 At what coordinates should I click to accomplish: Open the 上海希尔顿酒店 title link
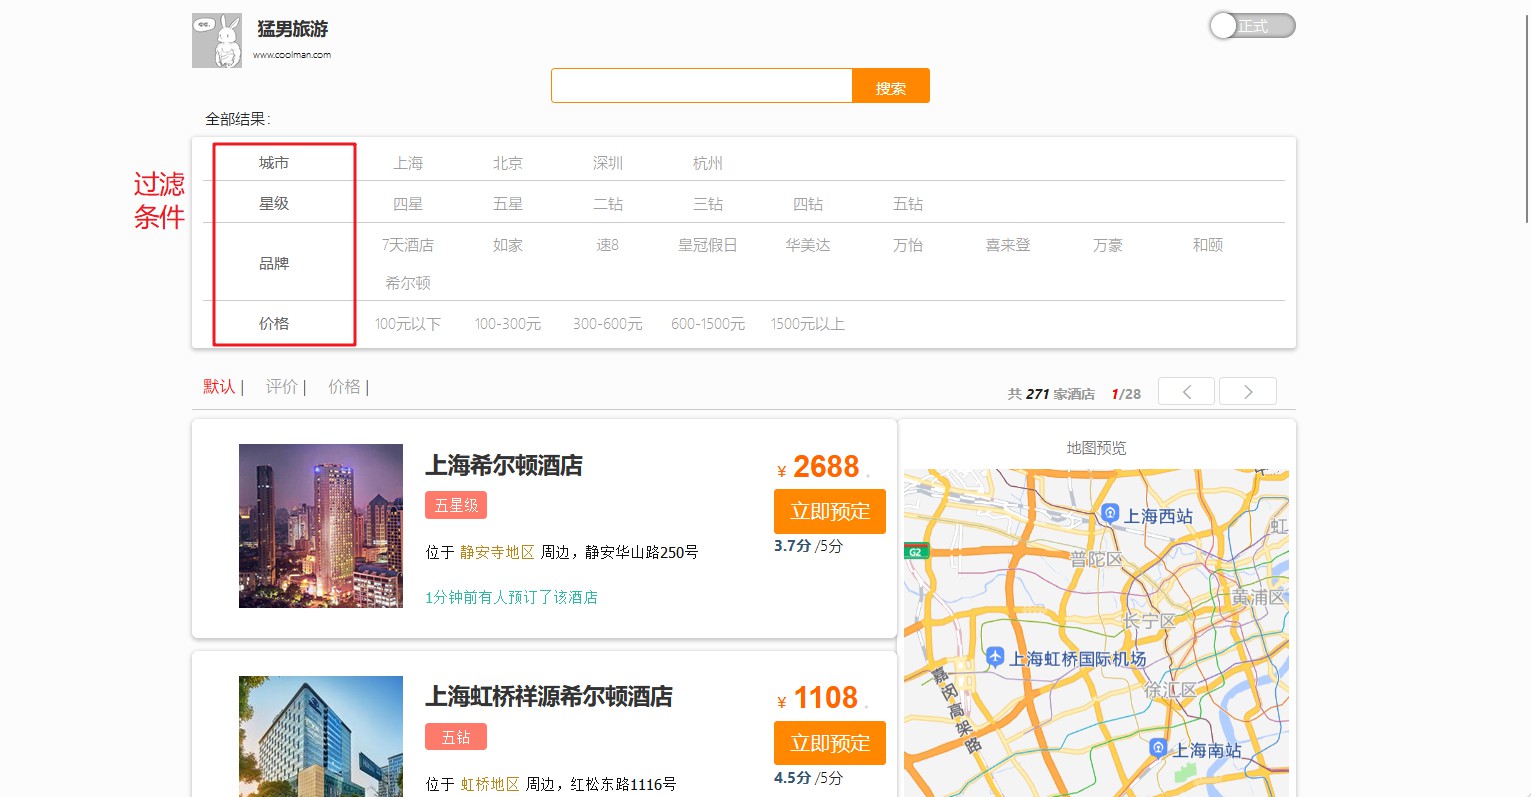coord(504,466)
